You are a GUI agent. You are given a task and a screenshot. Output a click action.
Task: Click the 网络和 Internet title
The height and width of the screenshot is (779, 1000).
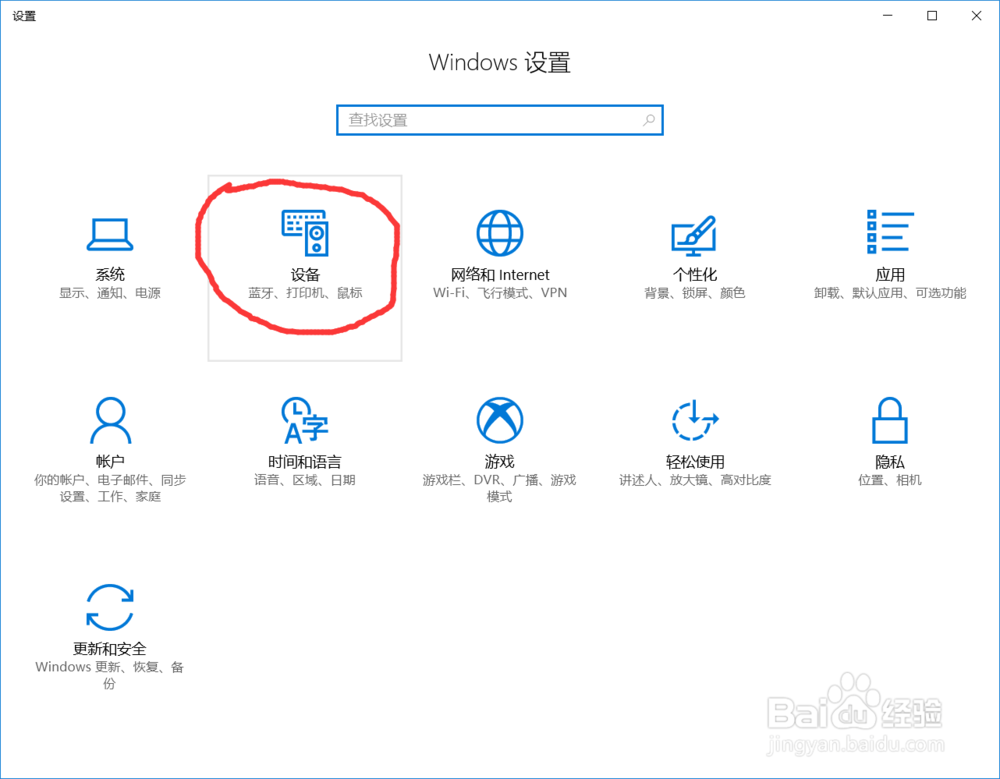(500, 274)
